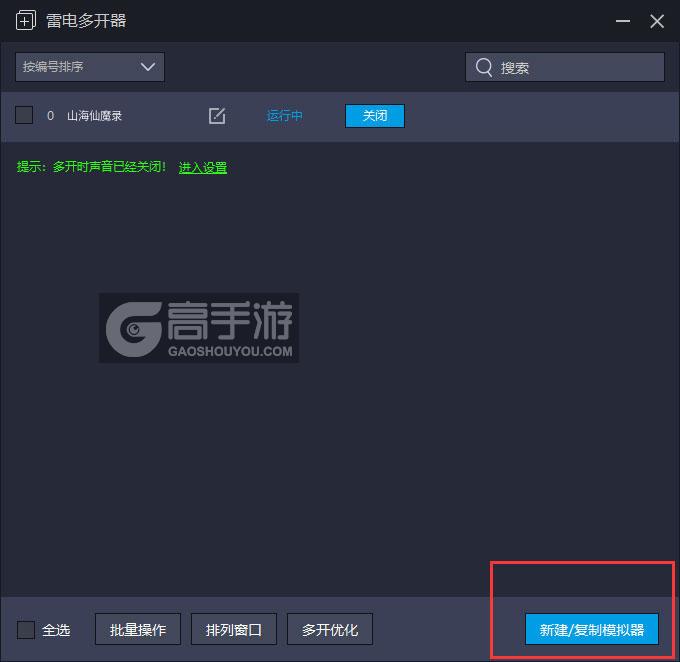Select the 山海仙魔录 emulator name
The image size is (680, 662).
click(x=95, y=116)
